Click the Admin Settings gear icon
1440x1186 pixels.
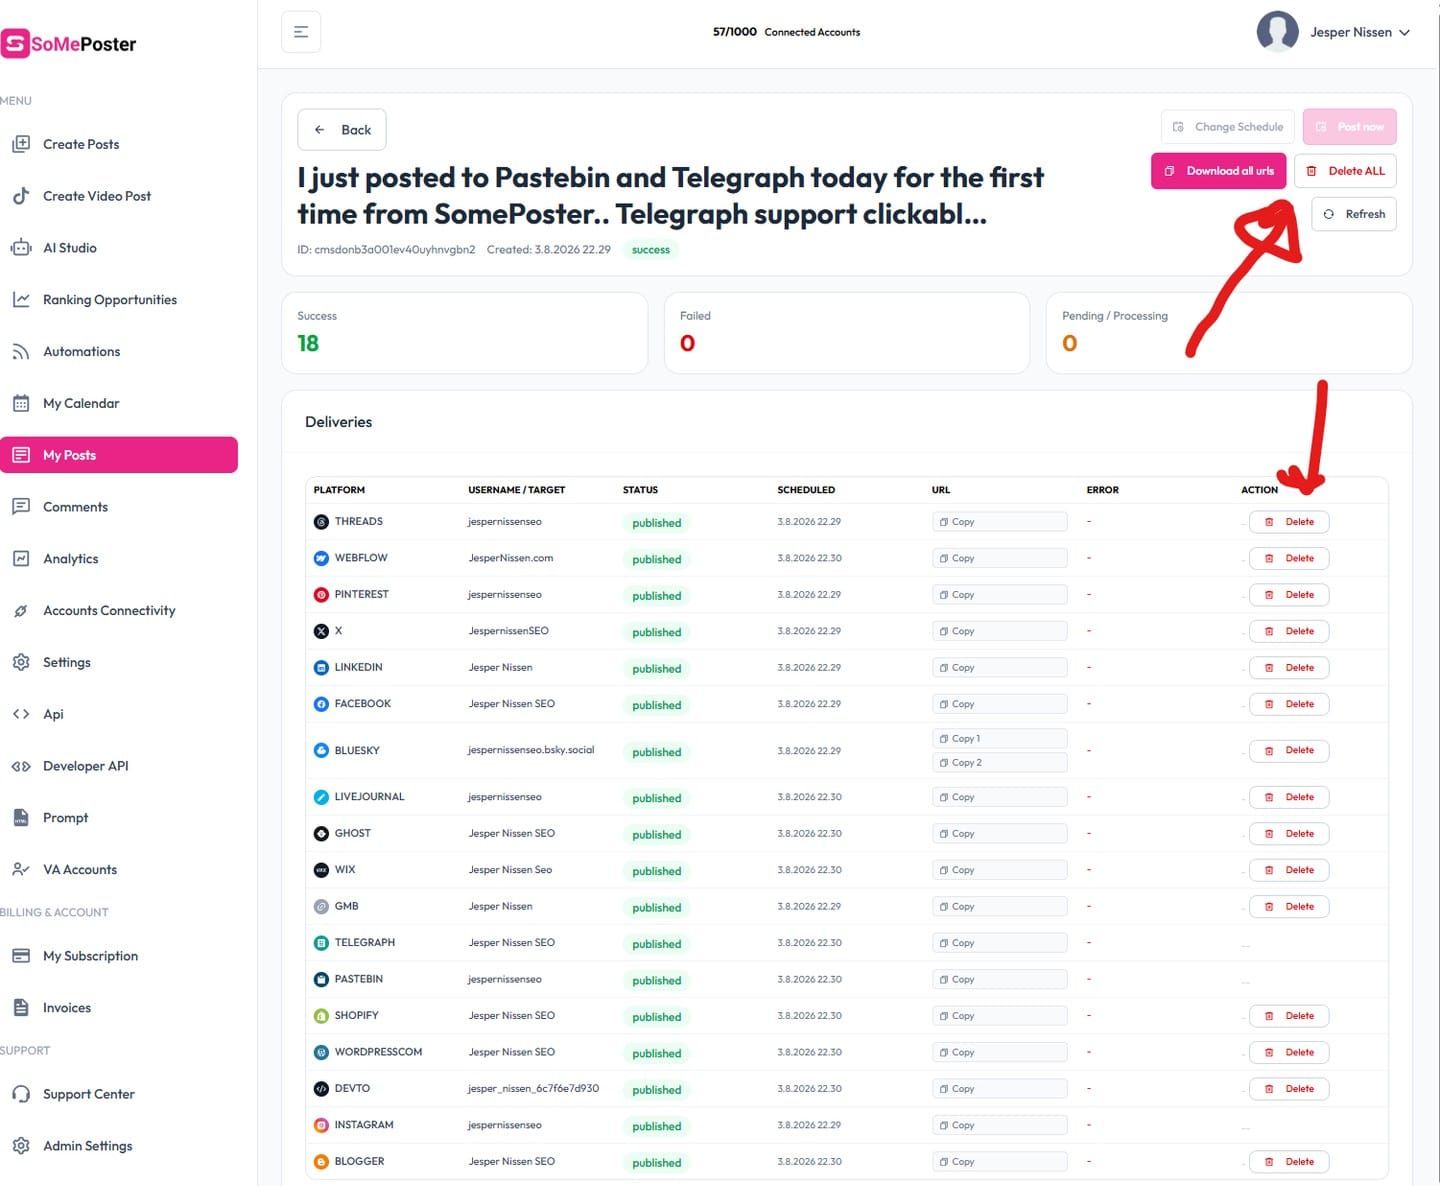[21, 1146]
